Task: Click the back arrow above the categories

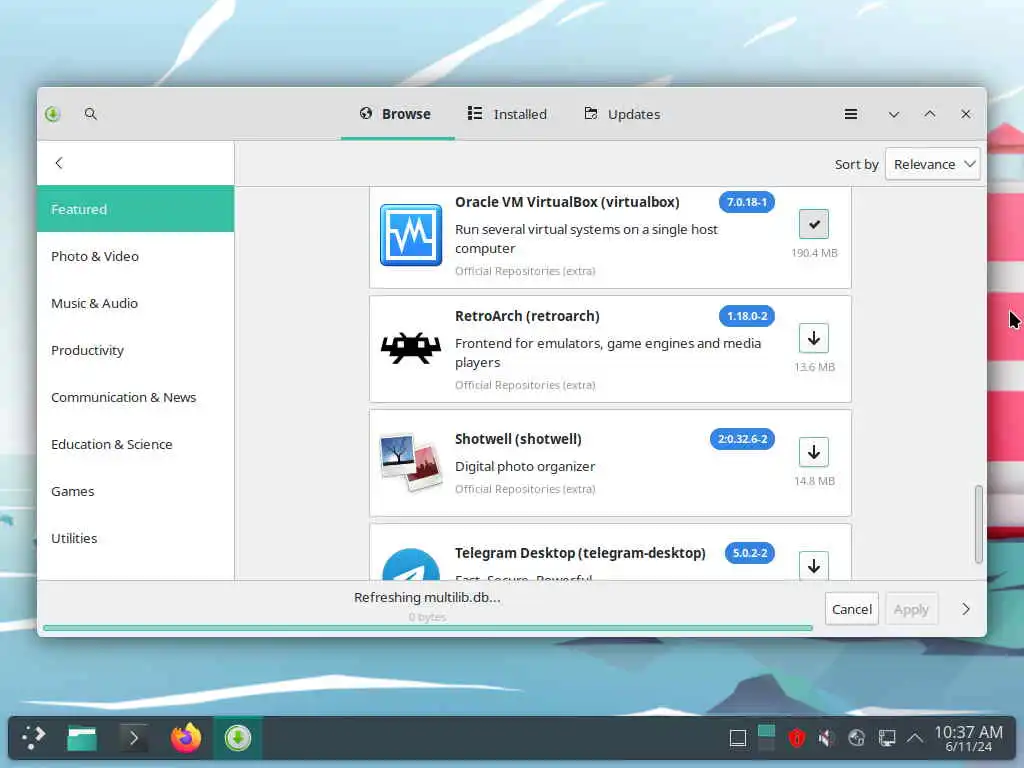Action: point(59,163)
